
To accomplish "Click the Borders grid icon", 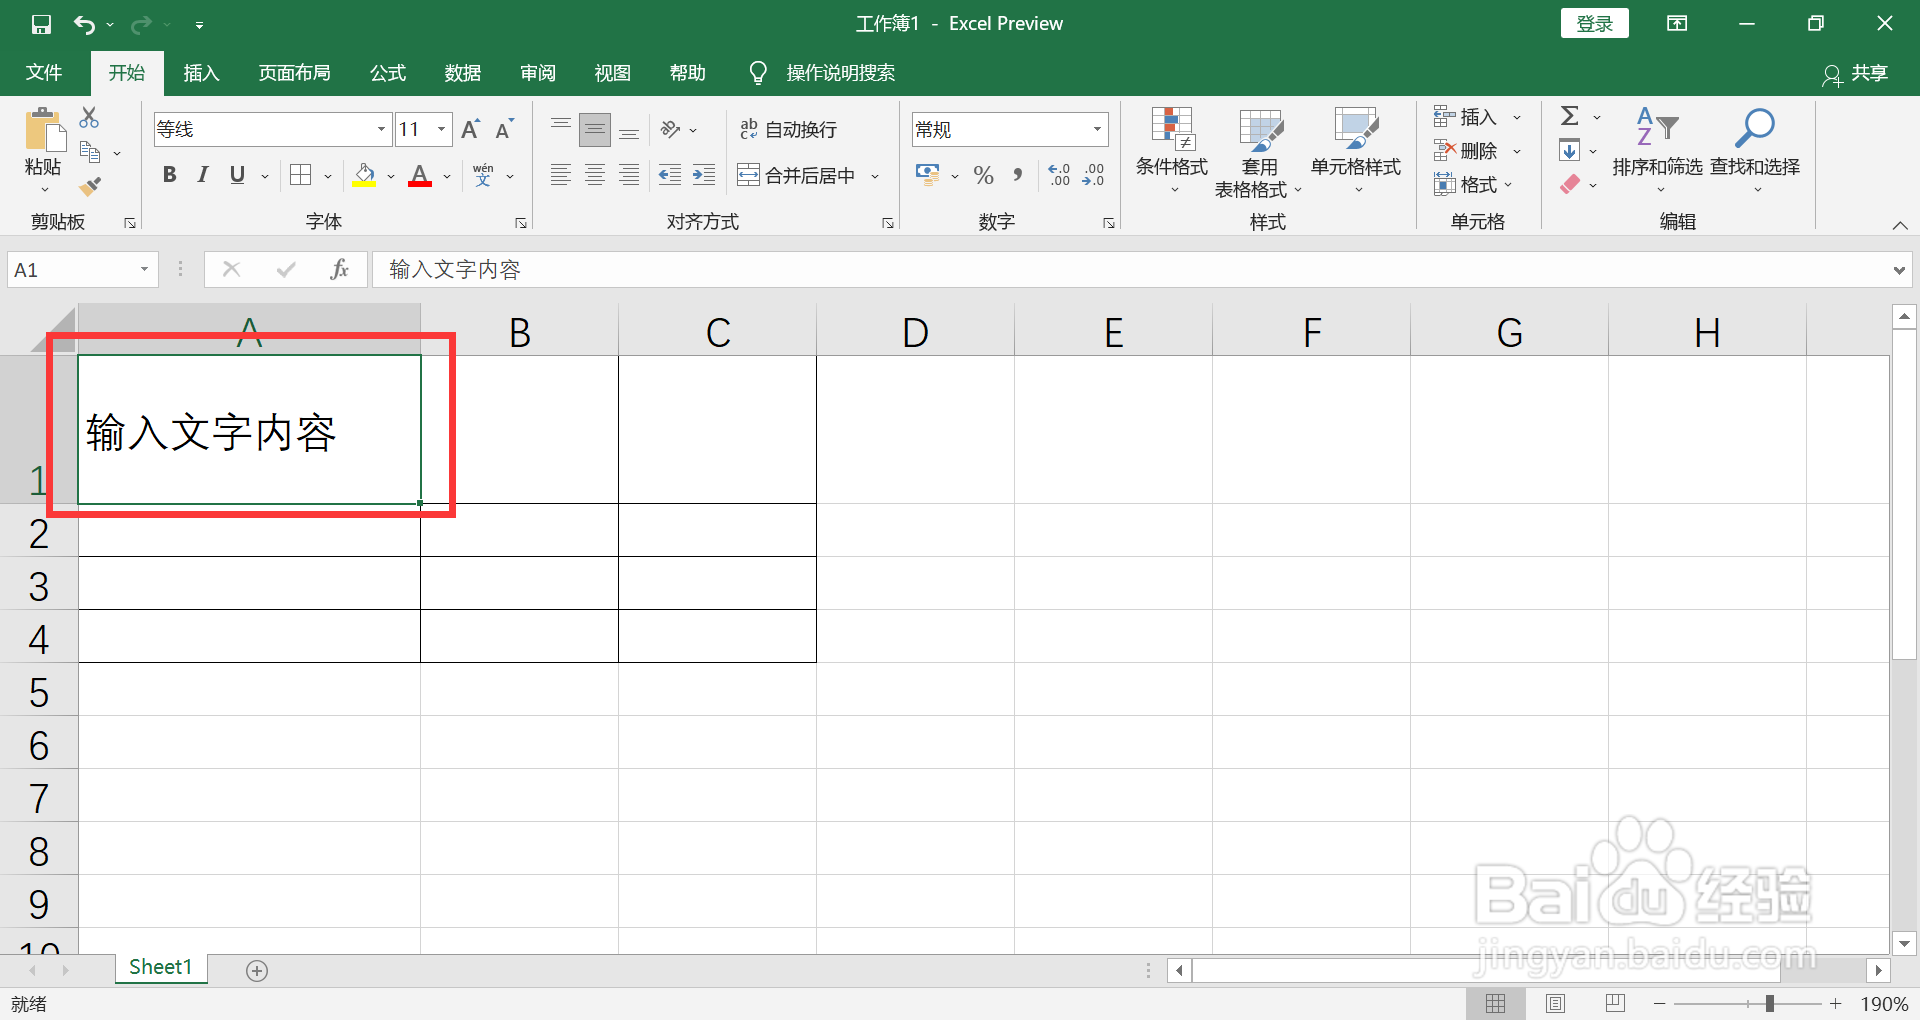I will click(300, 175).
